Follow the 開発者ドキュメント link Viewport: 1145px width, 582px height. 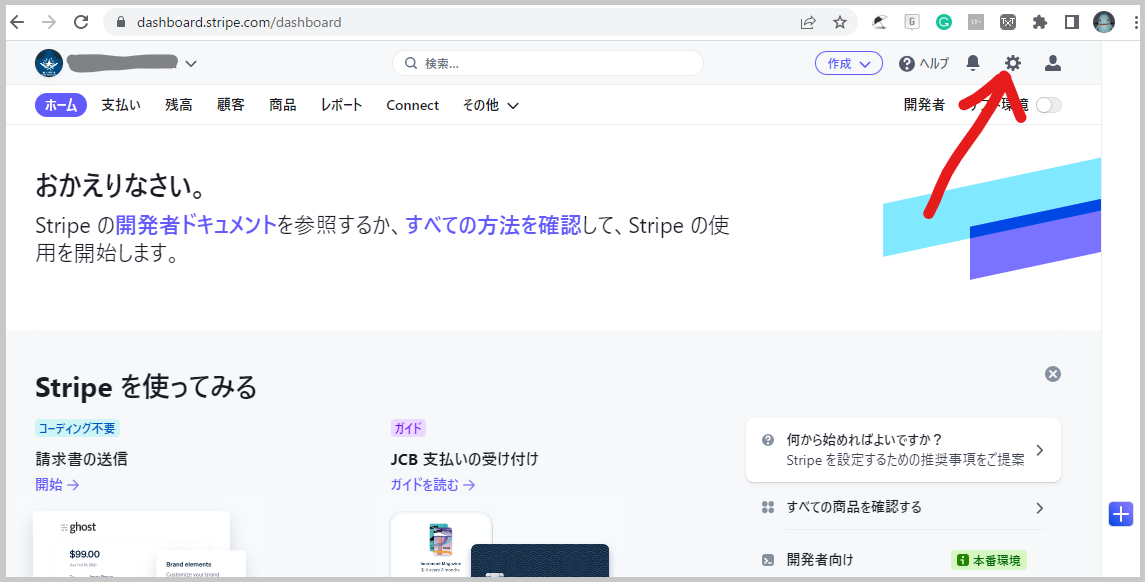click(x=196, y=224)
